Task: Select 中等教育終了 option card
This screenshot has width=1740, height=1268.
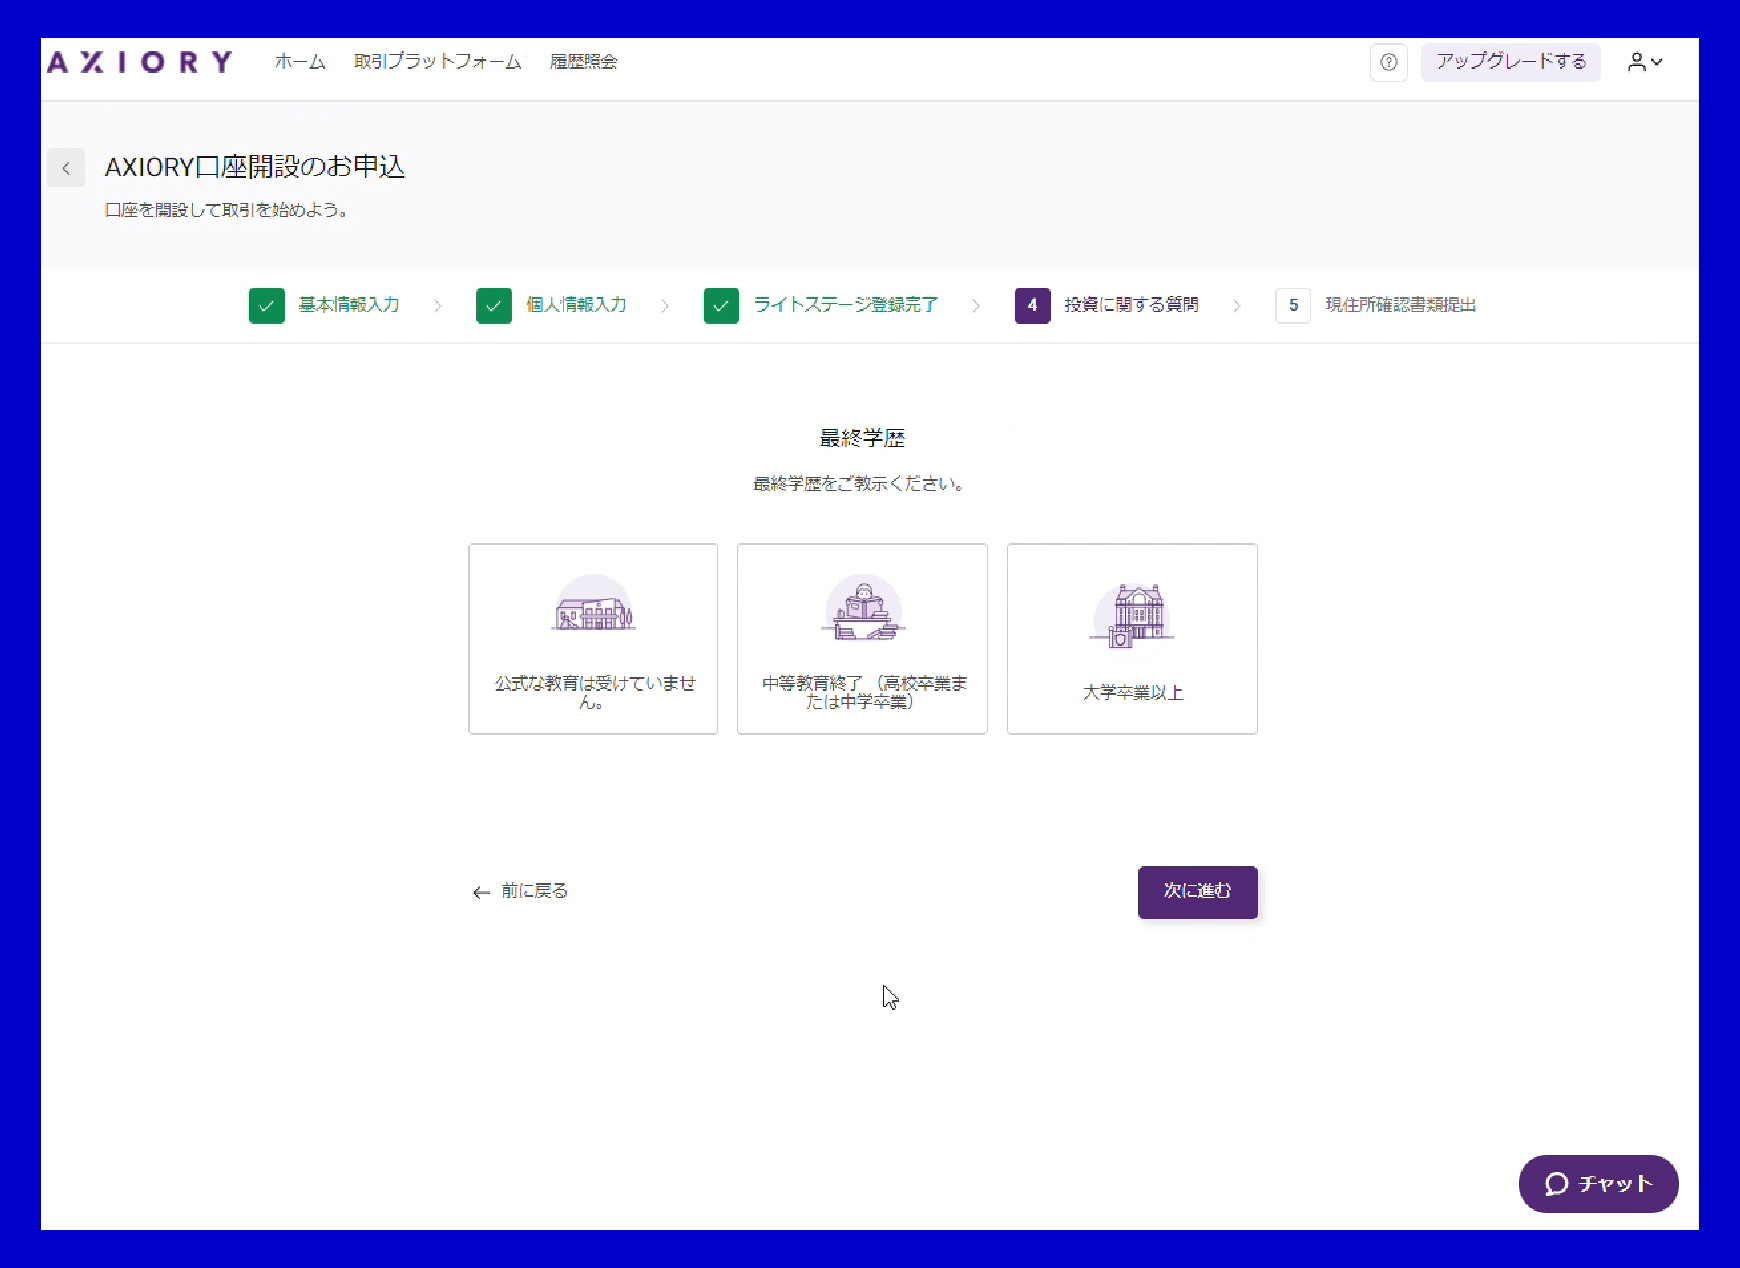Action: pyautogui.click(x=862, y=639)
